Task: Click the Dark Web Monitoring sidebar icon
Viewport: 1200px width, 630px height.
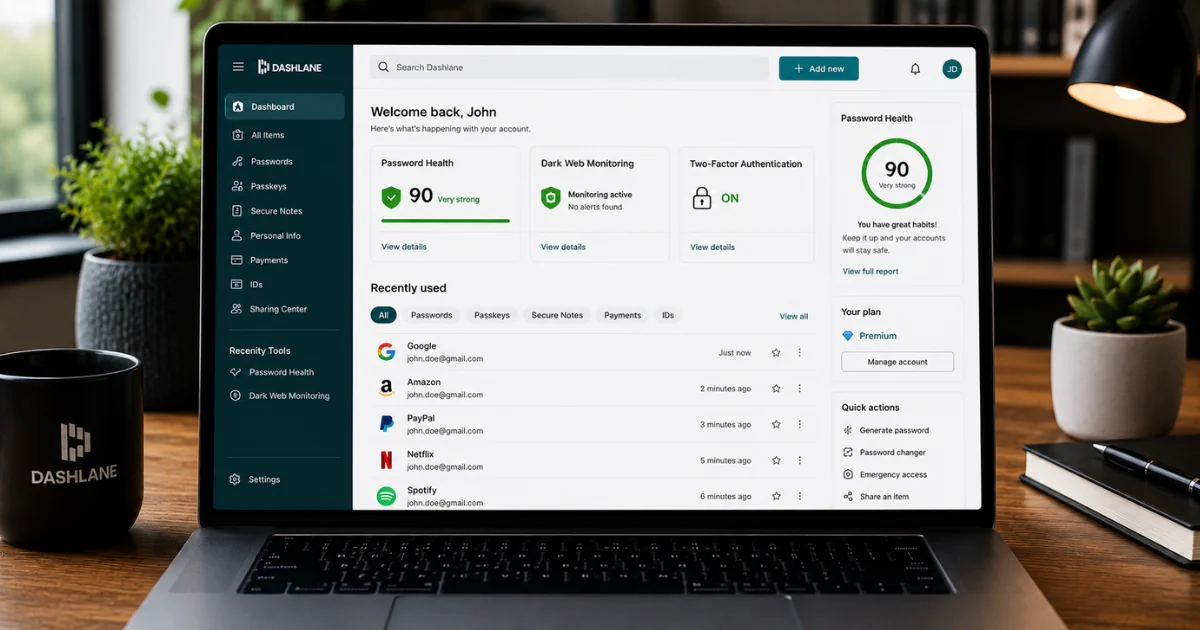Action: [x=236, y=396]
